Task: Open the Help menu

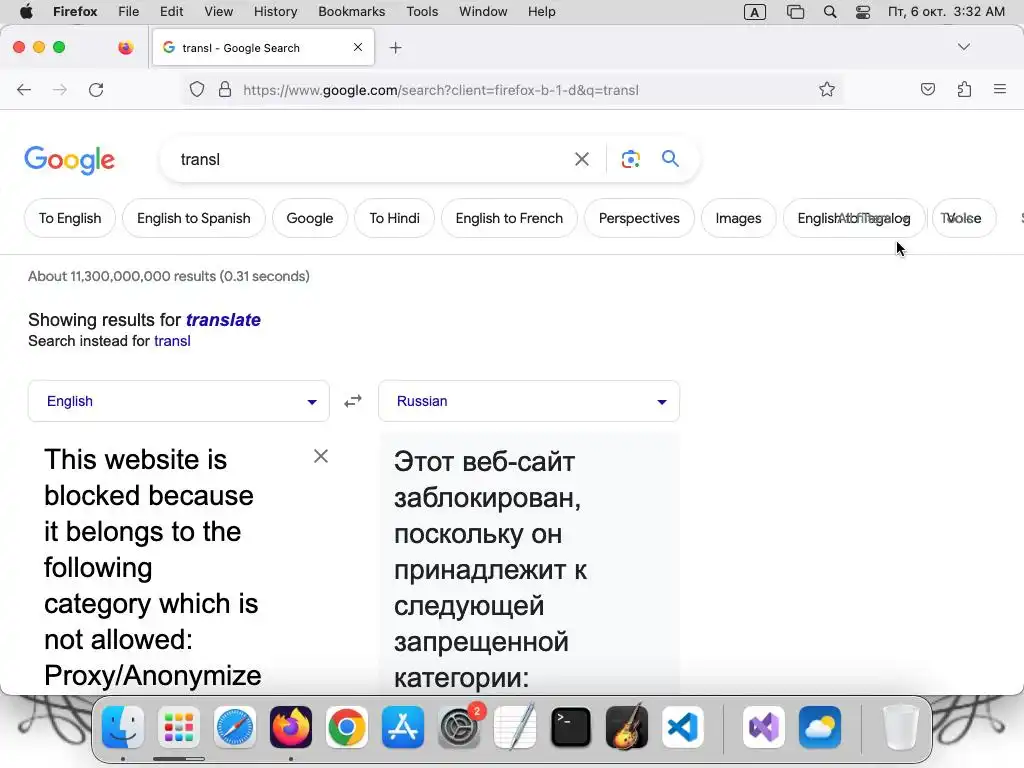Action: click(x=541, y=12)
